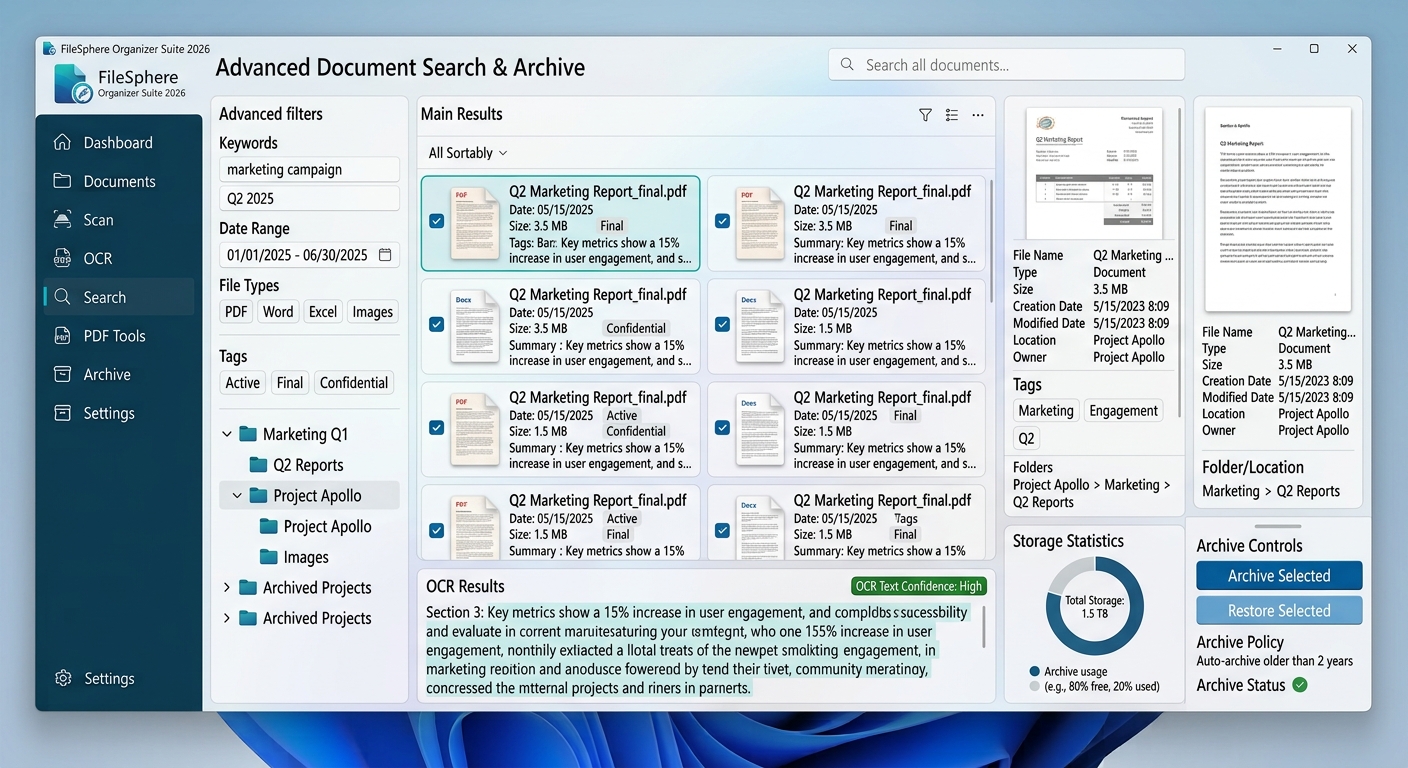The image size is (1408, 768).
Task: Click the Q2 tag chip in details
Action: [1026, 438]
